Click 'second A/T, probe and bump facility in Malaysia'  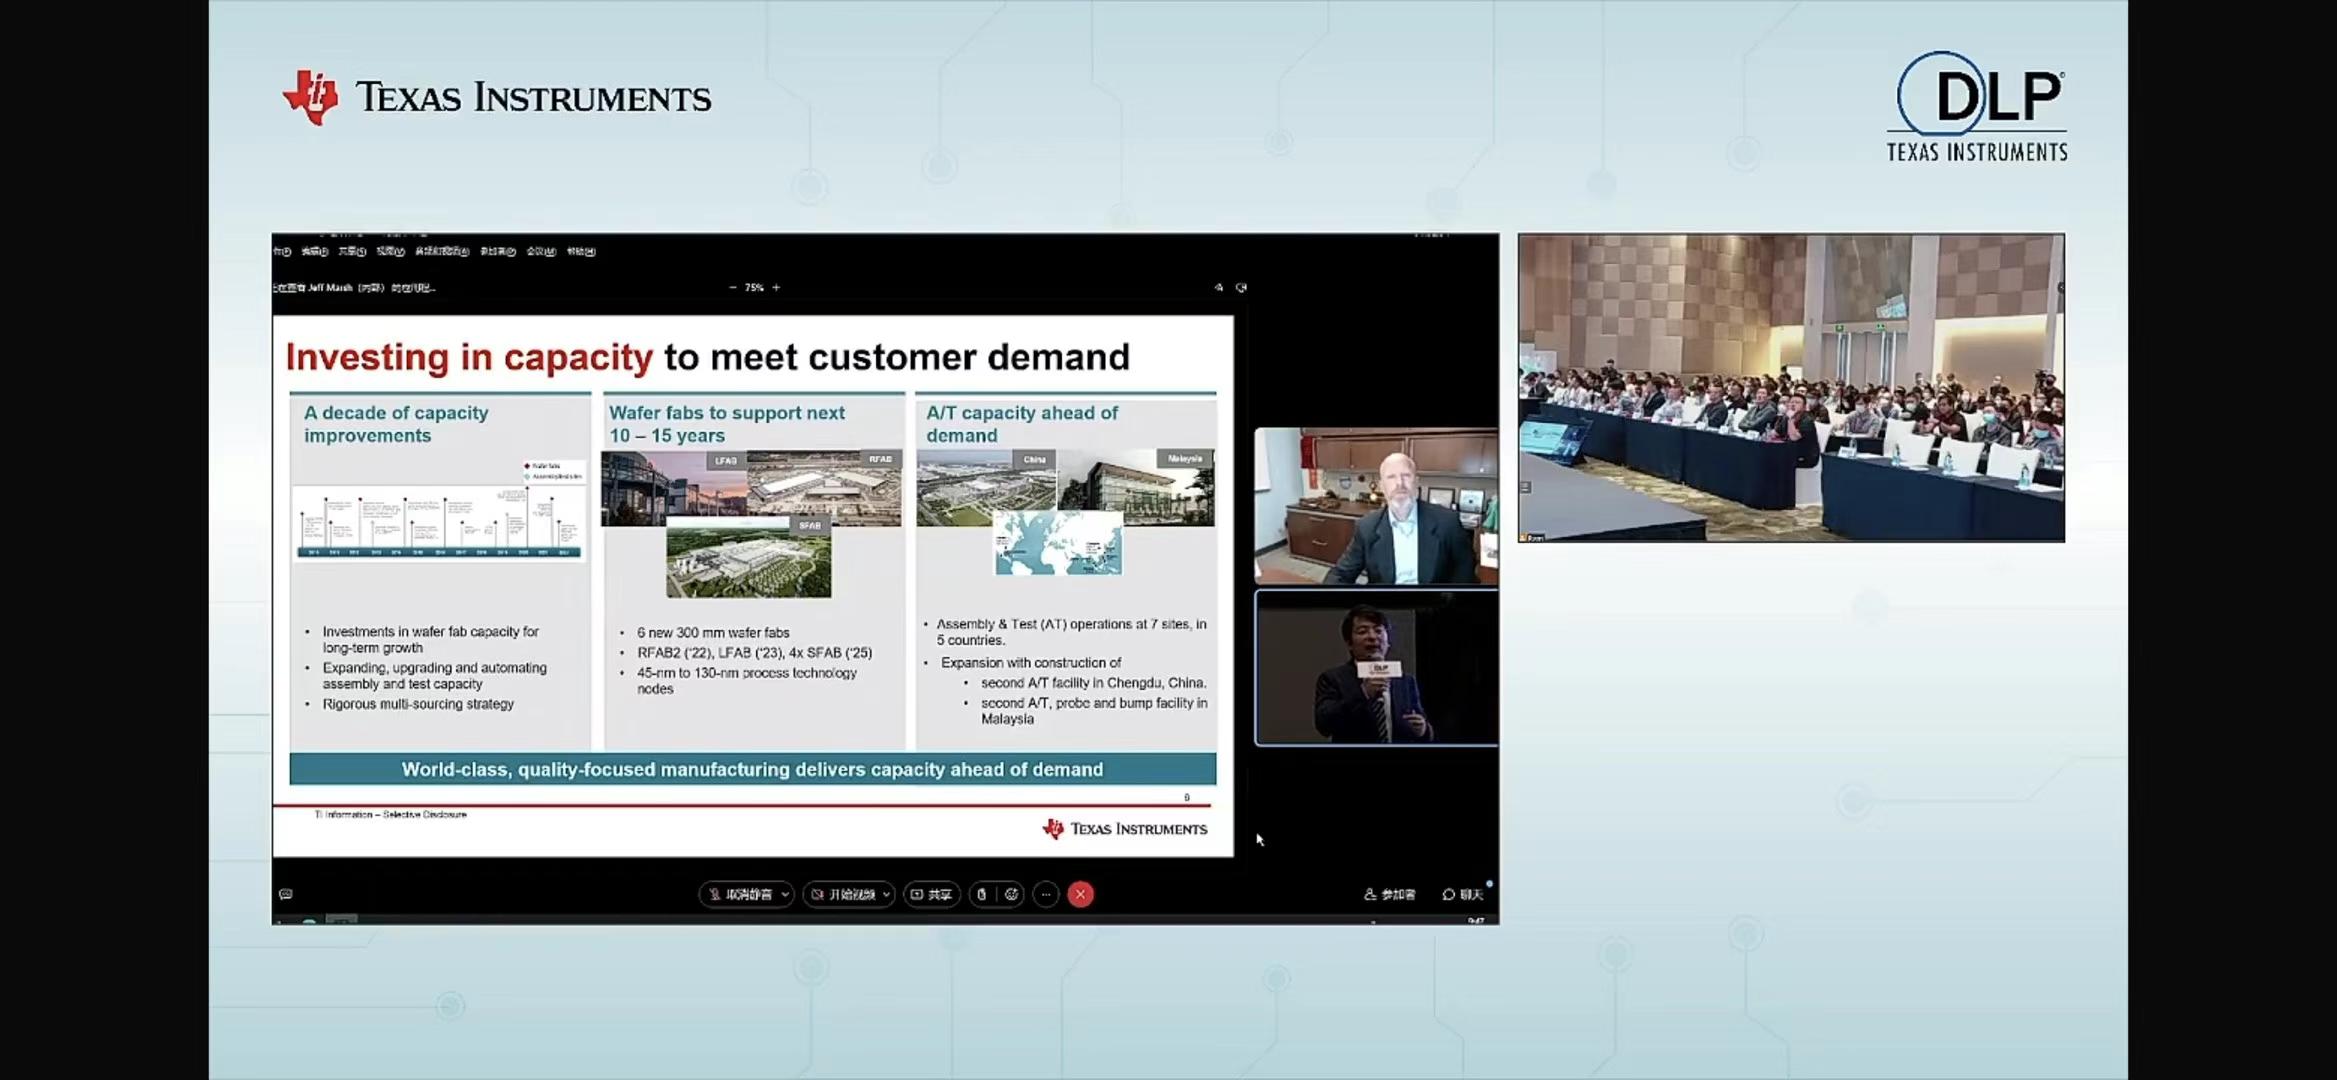click(x=1094, y=711)
